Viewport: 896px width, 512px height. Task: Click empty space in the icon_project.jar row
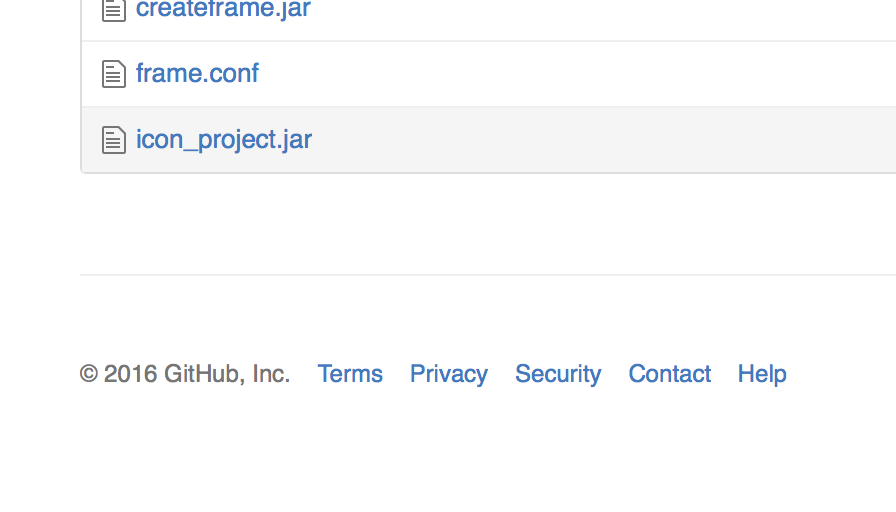[600, 140]
